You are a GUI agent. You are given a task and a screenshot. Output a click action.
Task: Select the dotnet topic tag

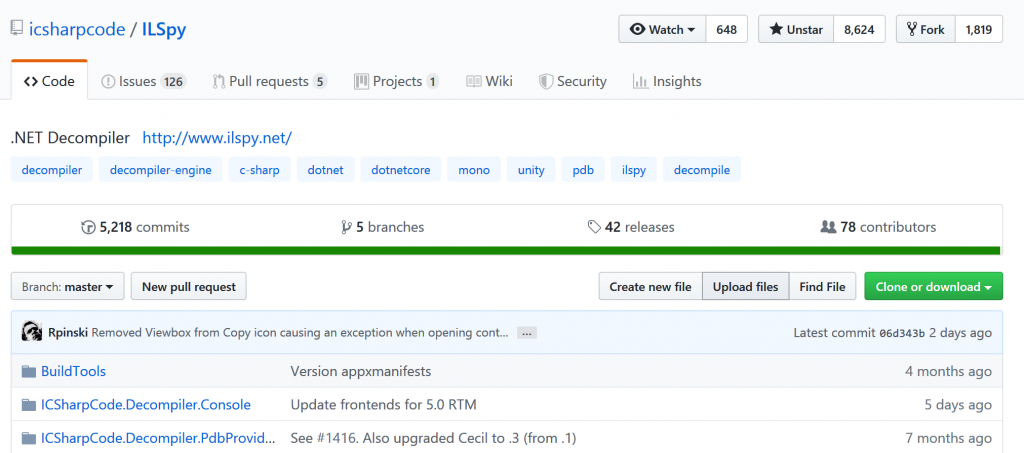click(x=325, y=170)
